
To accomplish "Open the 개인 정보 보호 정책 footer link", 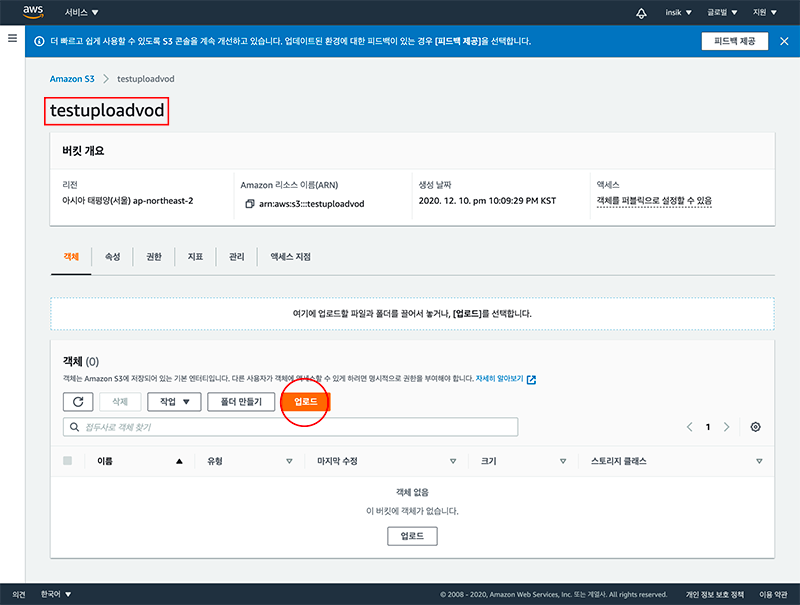I will 714,594.
